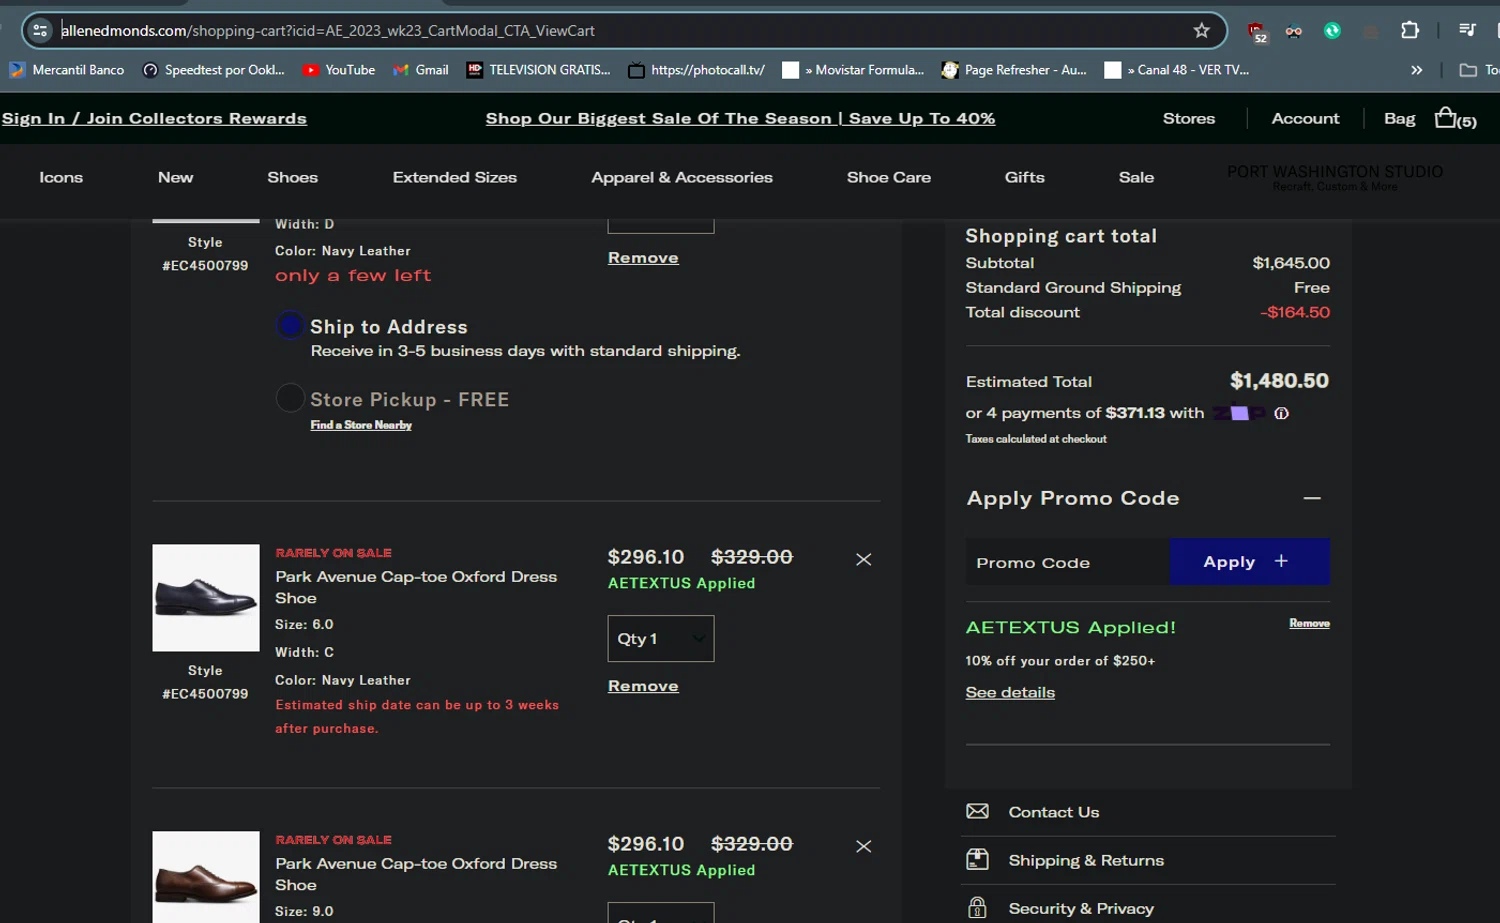Open the shopping bag icon
Screen dimensions: 1500x923
coord(1446,118)
